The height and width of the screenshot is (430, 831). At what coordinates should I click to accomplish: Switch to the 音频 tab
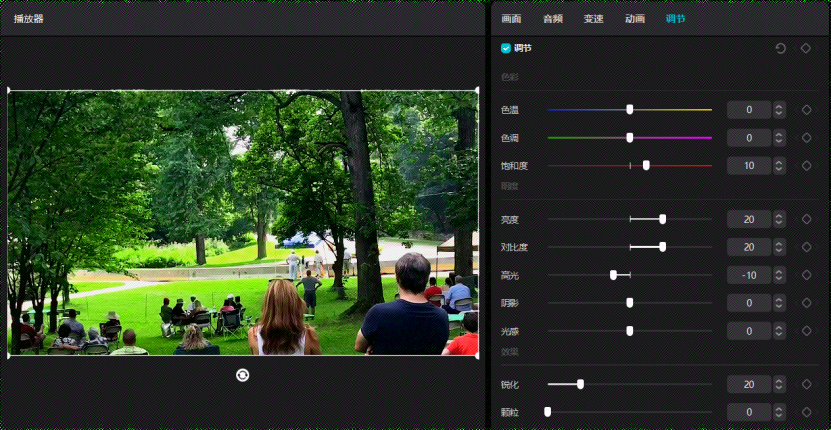pyautogui.click(x=553, y=19)
